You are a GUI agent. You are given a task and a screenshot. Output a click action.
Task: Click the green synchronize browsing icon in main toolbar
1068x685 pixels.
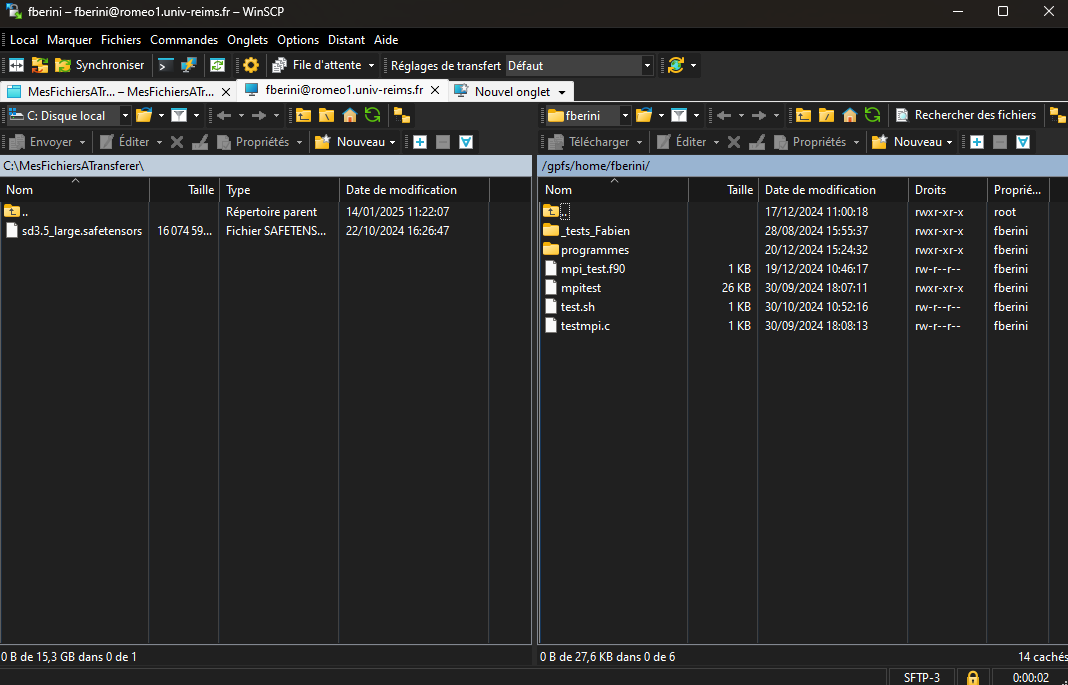217,65
